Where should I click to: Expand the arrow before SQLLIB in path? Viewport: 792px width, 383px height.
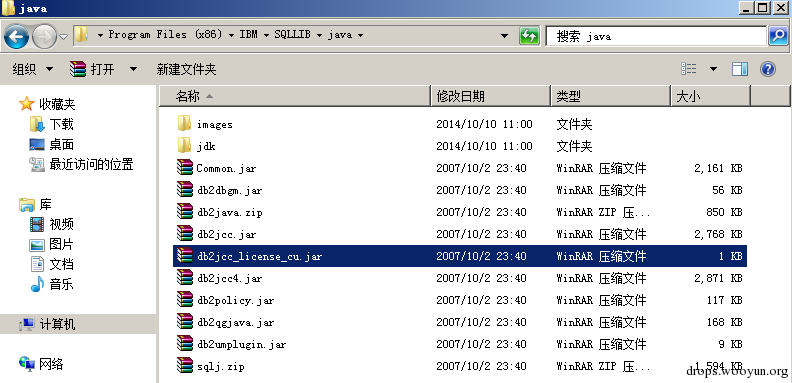[x=266, y=35]
